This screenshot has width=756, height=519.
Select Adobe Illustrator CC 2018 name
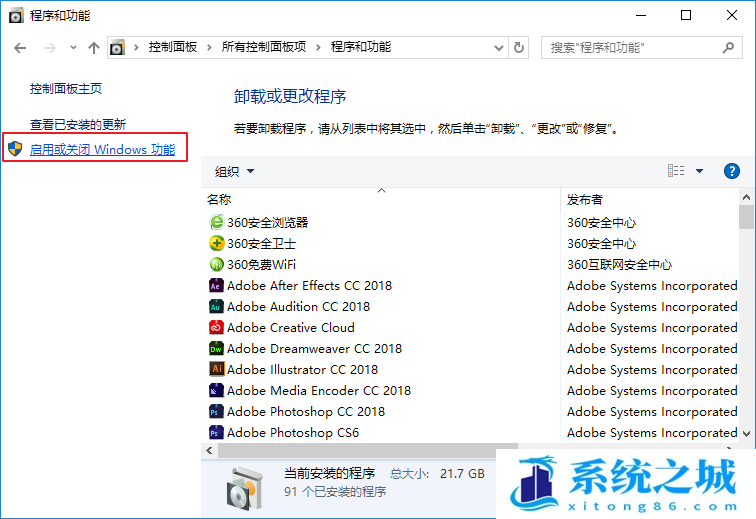point(302,369)
